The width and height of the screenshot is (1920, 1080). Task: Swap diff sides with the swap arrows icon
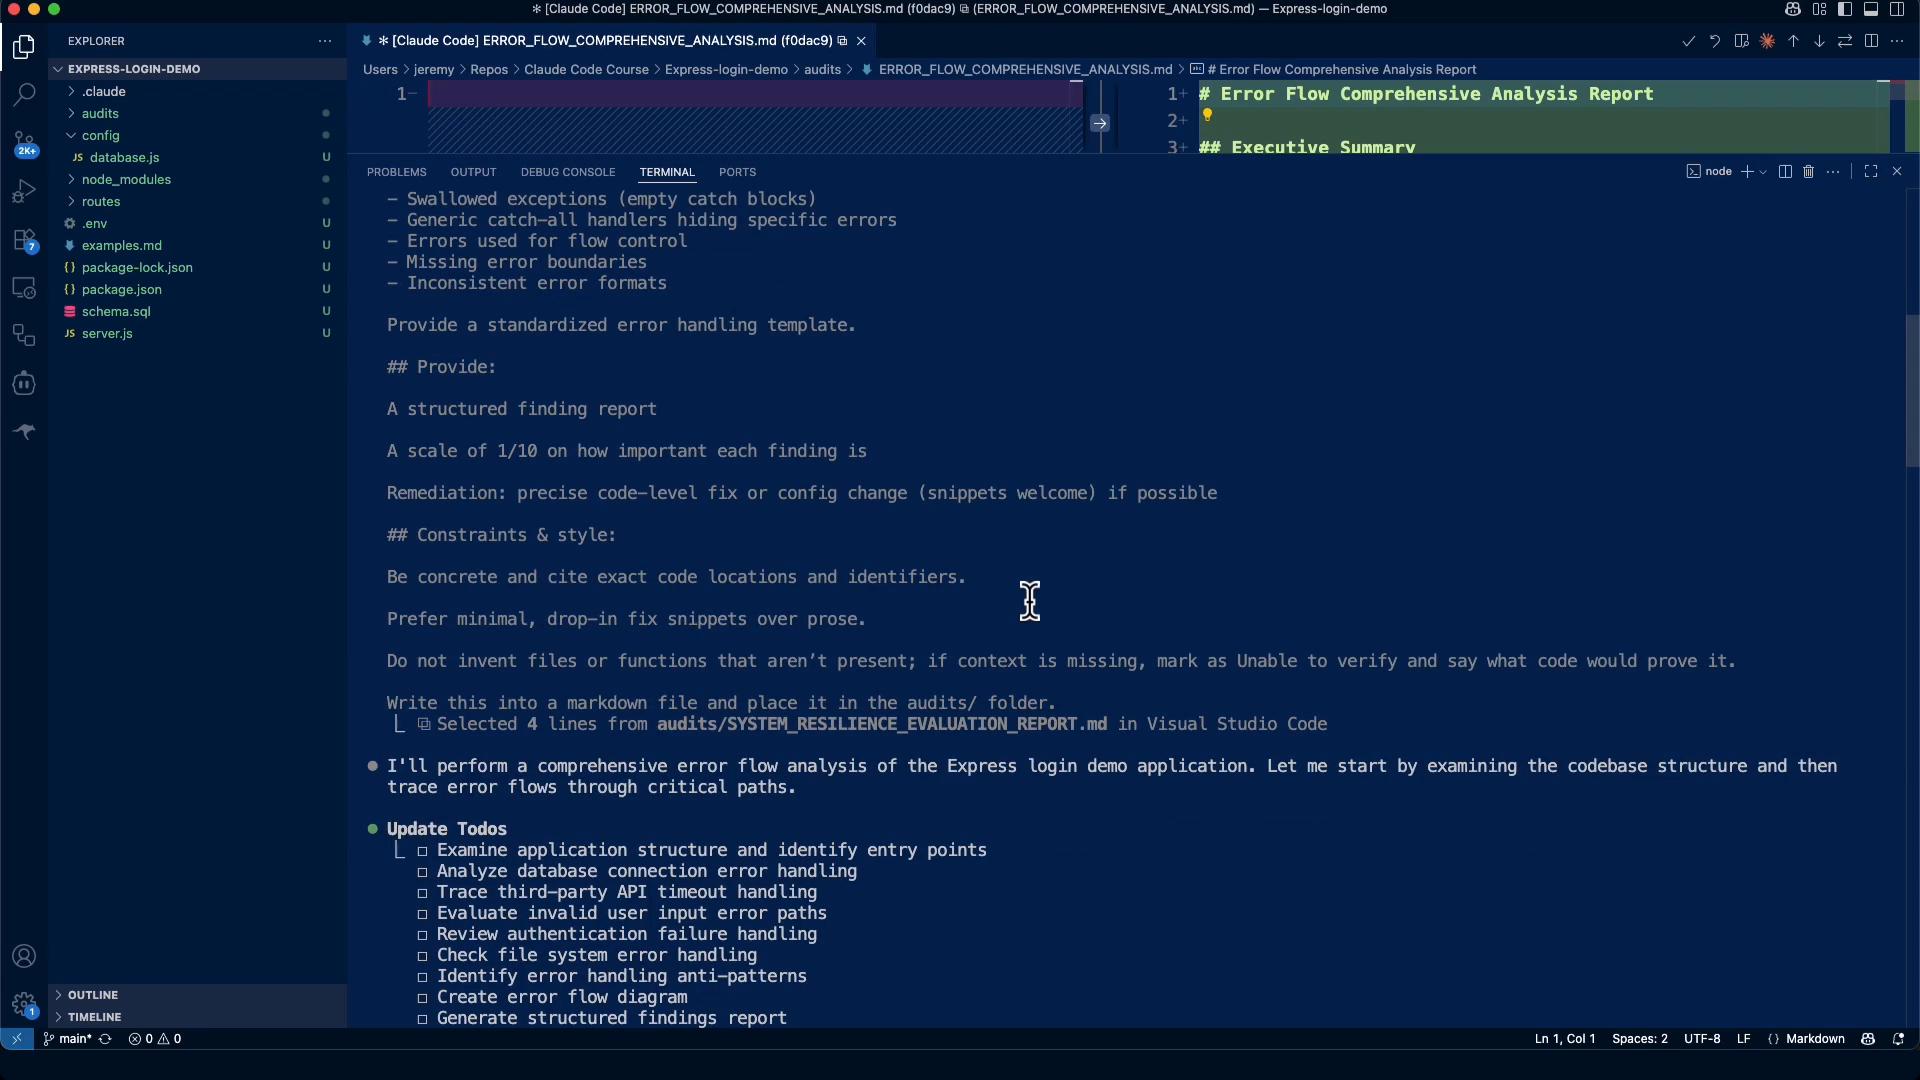tap(1845, 41)
